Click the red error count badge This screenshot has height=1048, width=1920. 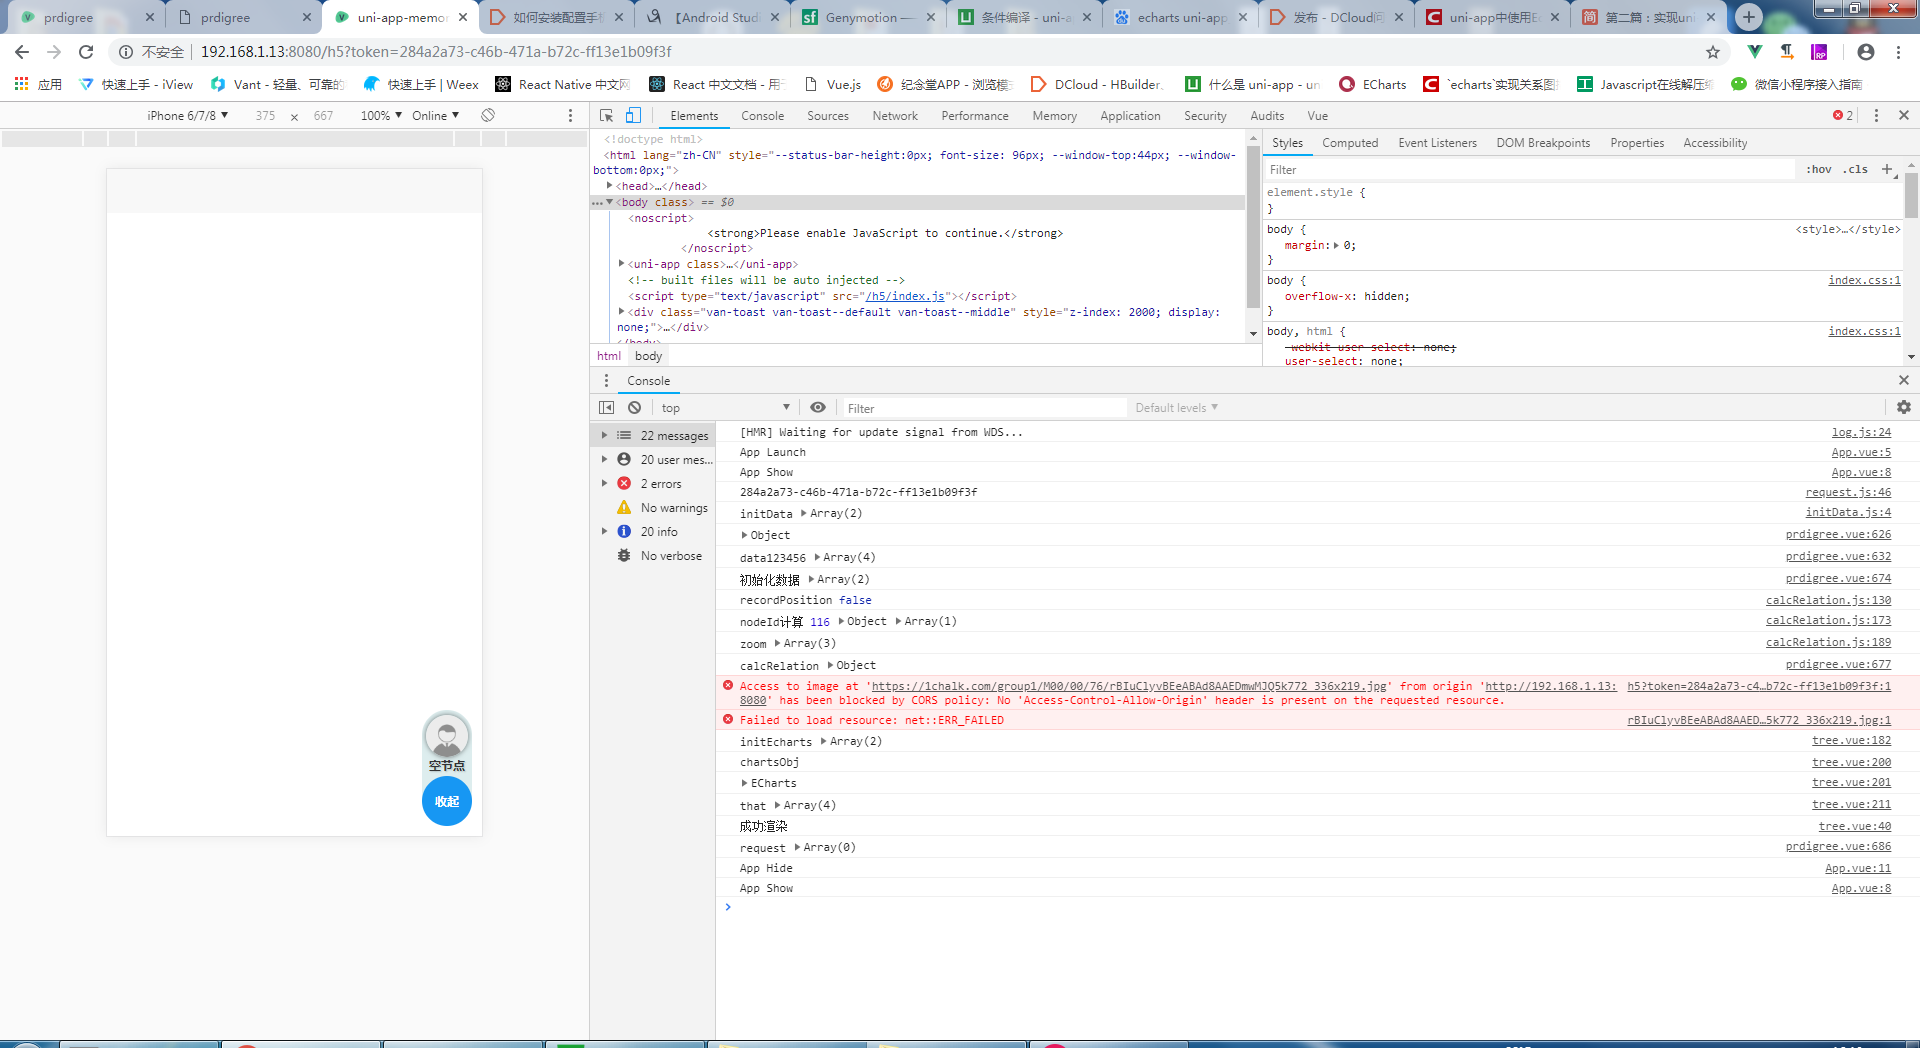pos(1843,116)
